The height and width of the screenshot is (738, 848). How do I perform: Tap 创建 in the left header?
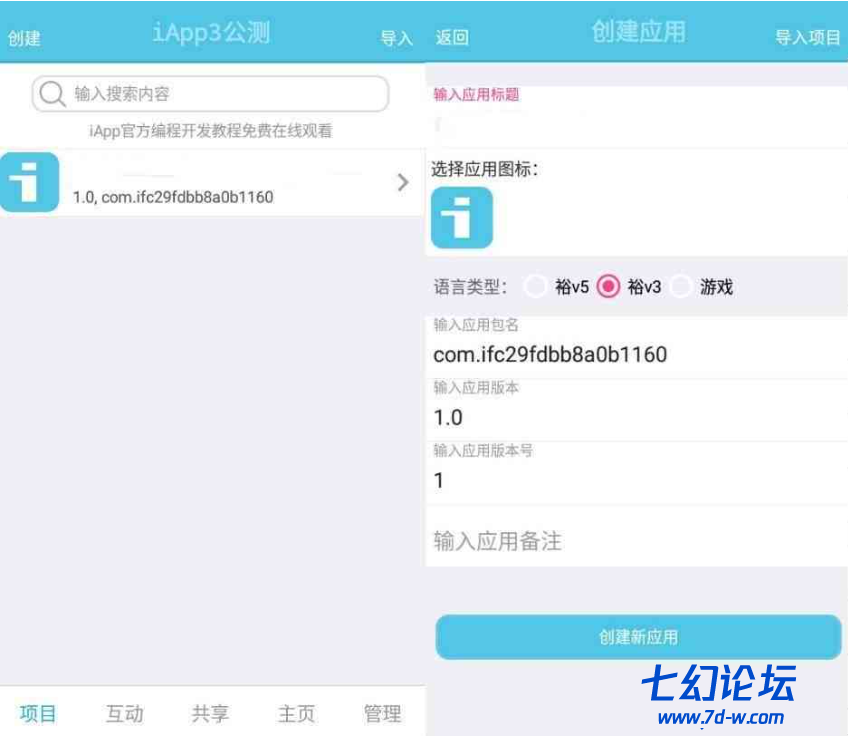[24, 38]
